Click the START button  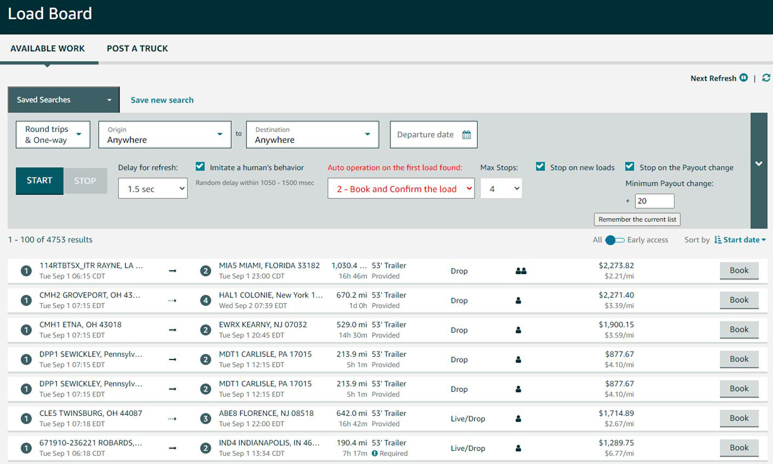pos(39,180)
